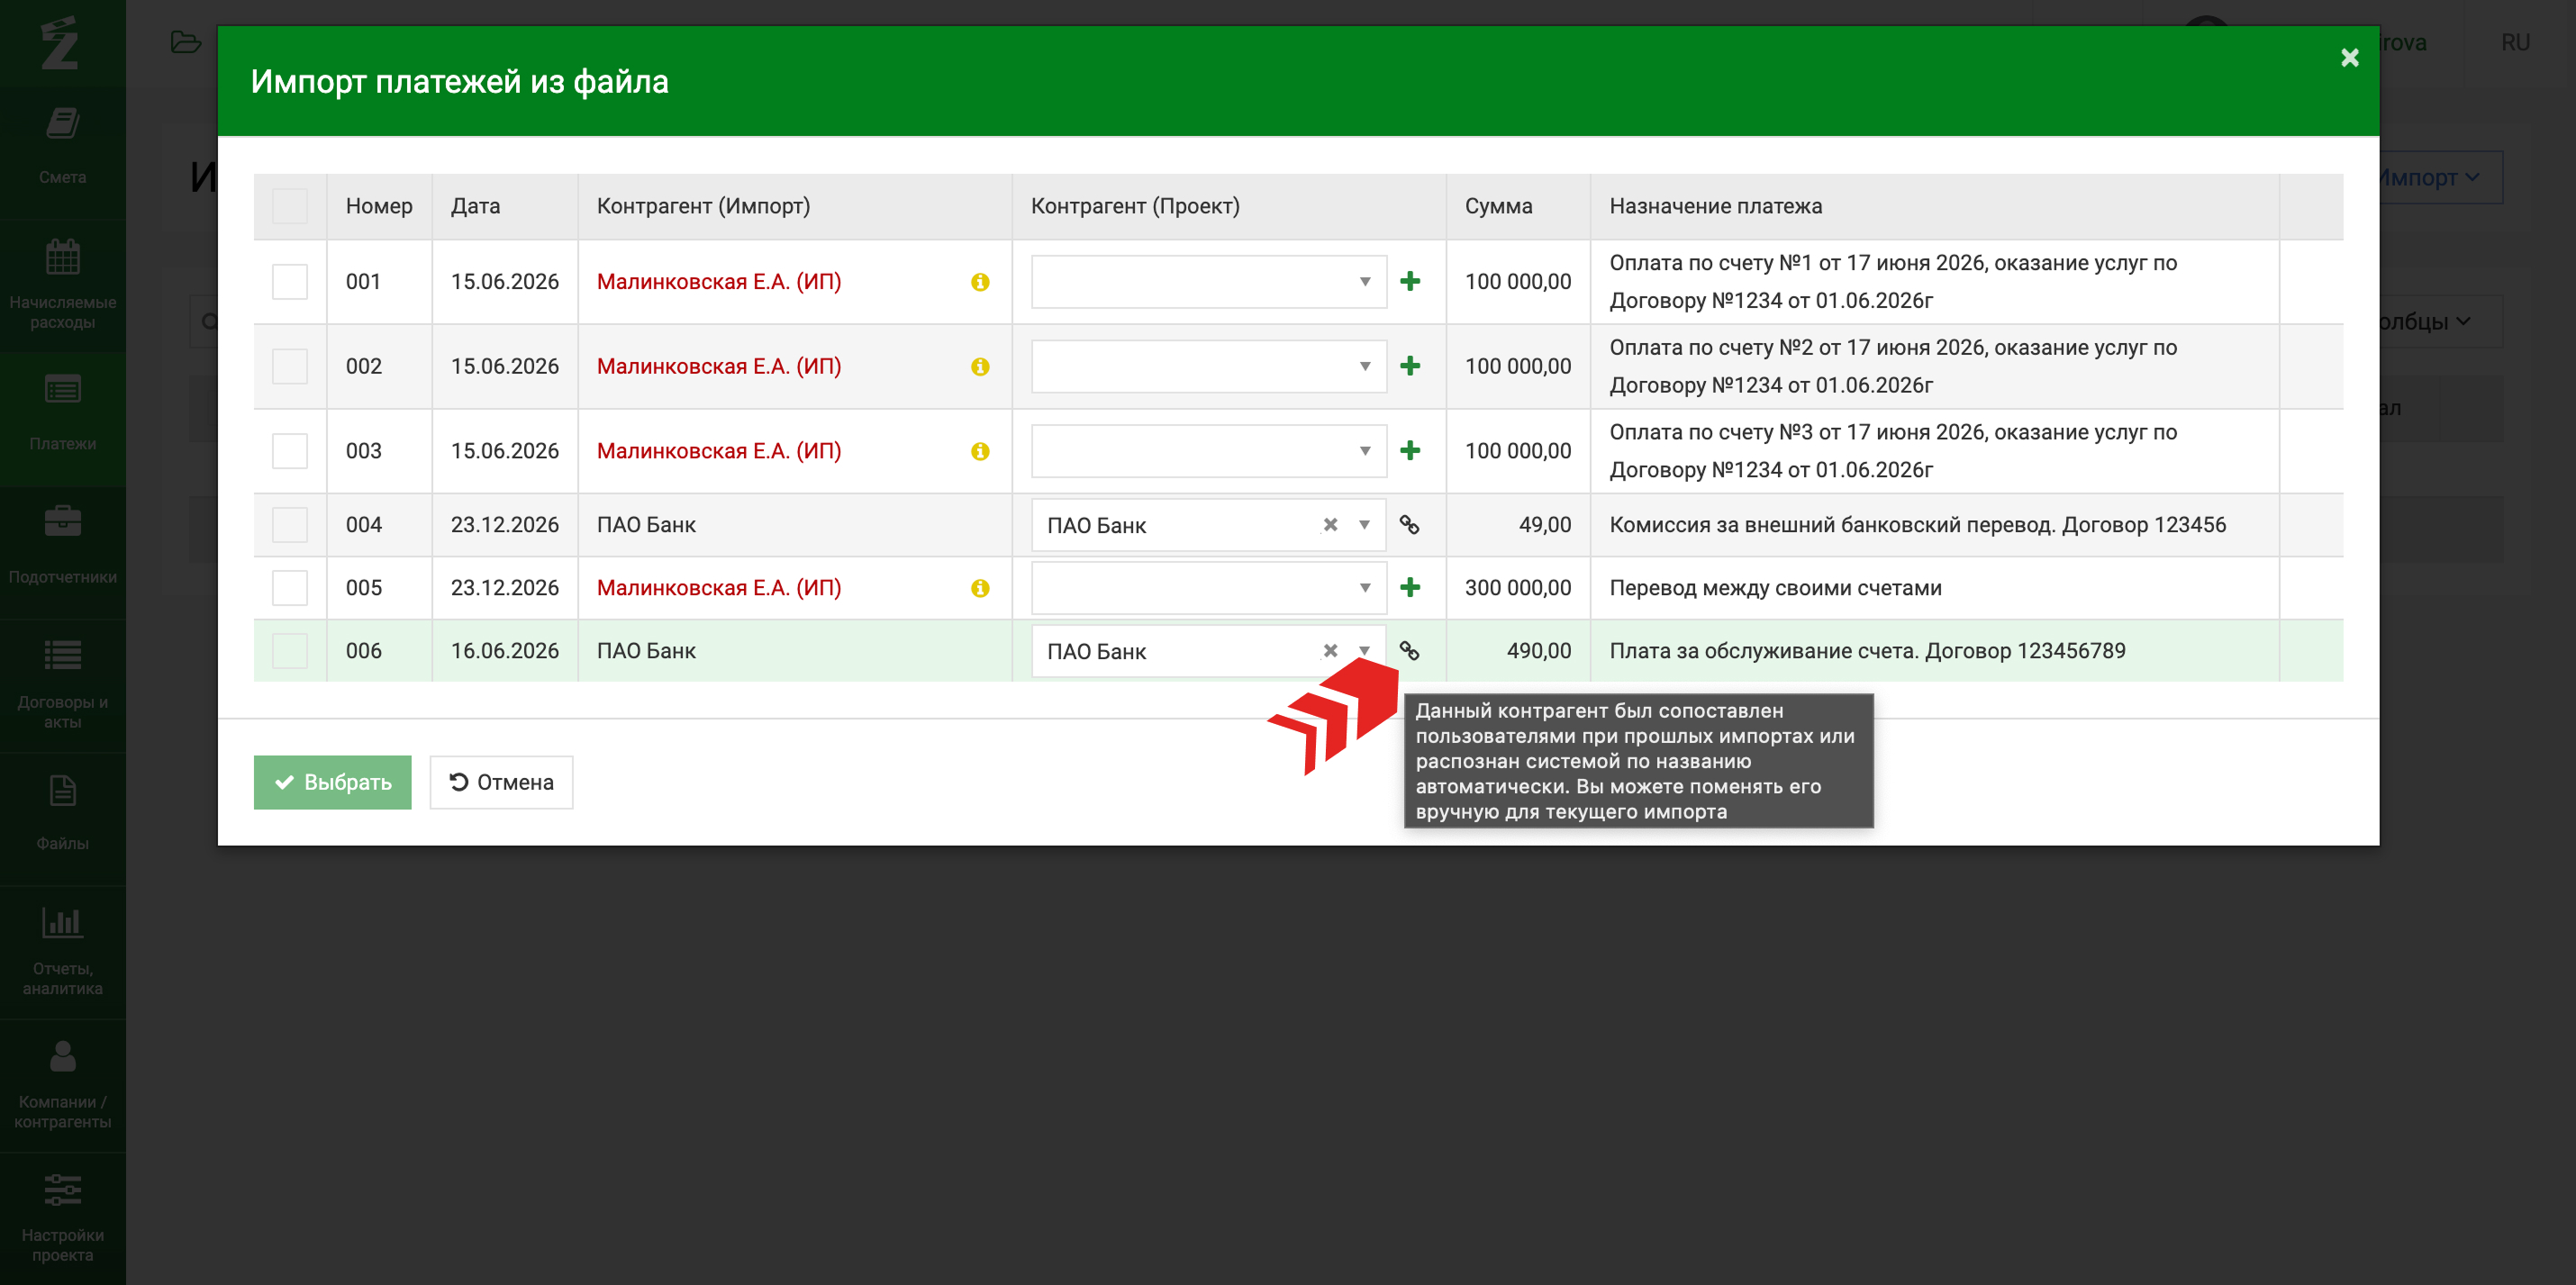Click the link icon in row 006

coord(1409,651)
